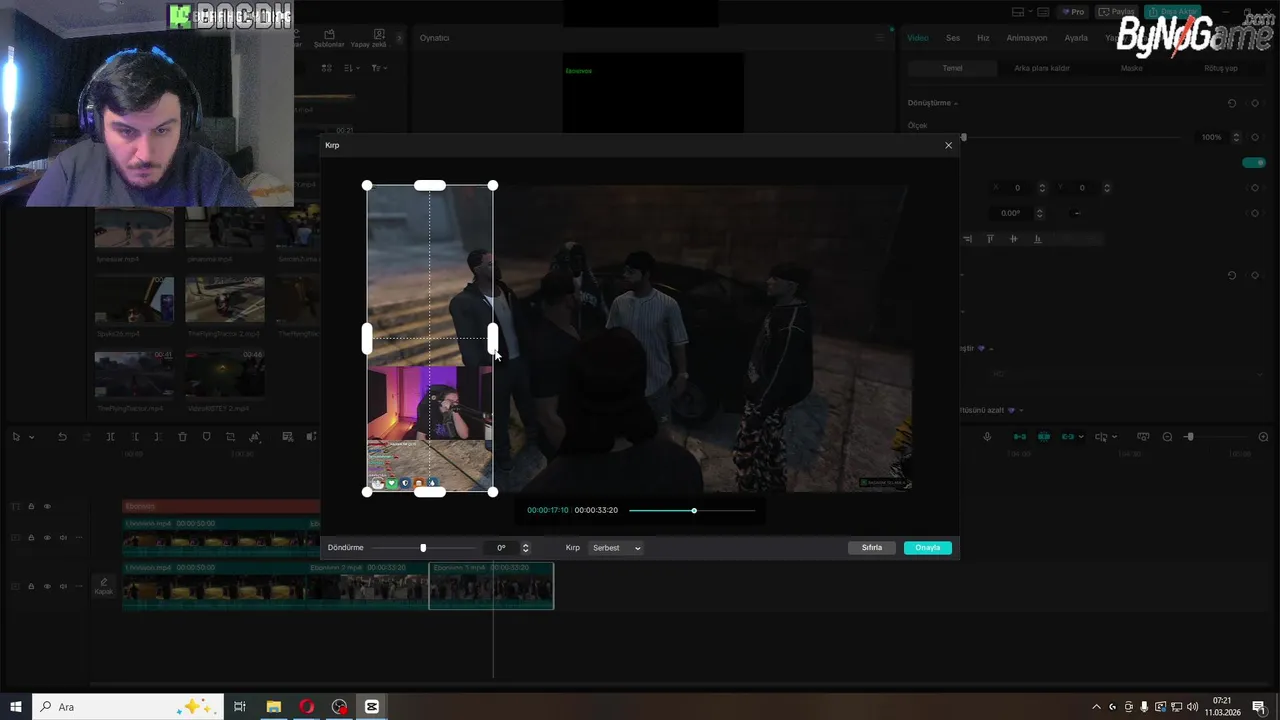This screenshot has width=1280, height=720.
Task: Click the preview axis cursor icon
Action: click(1101, 437)
